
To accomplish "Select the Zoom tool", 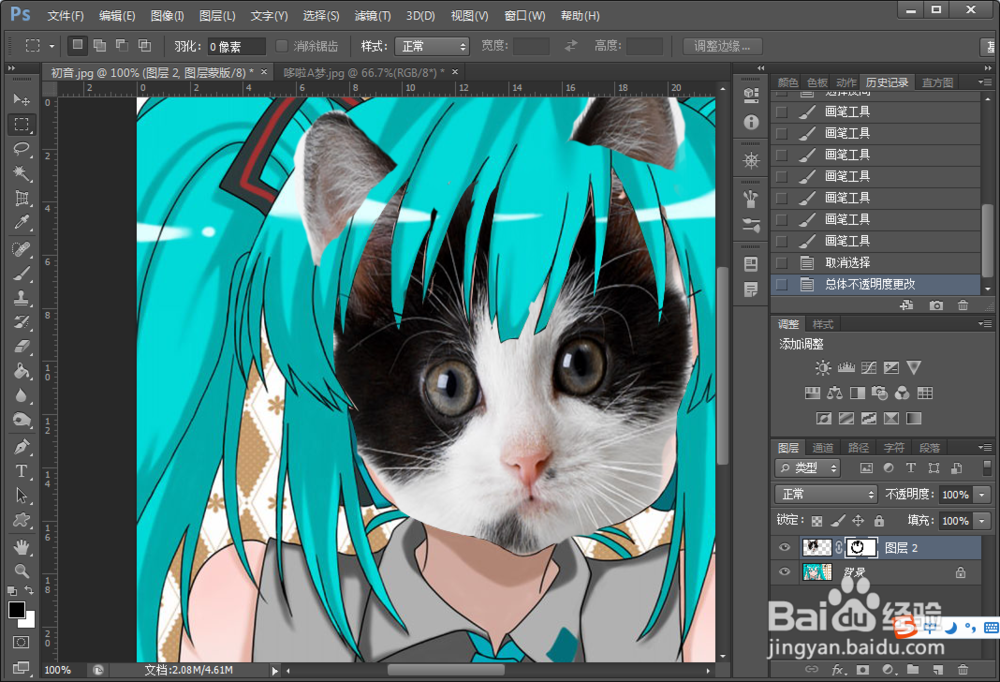I will [21, 571].
